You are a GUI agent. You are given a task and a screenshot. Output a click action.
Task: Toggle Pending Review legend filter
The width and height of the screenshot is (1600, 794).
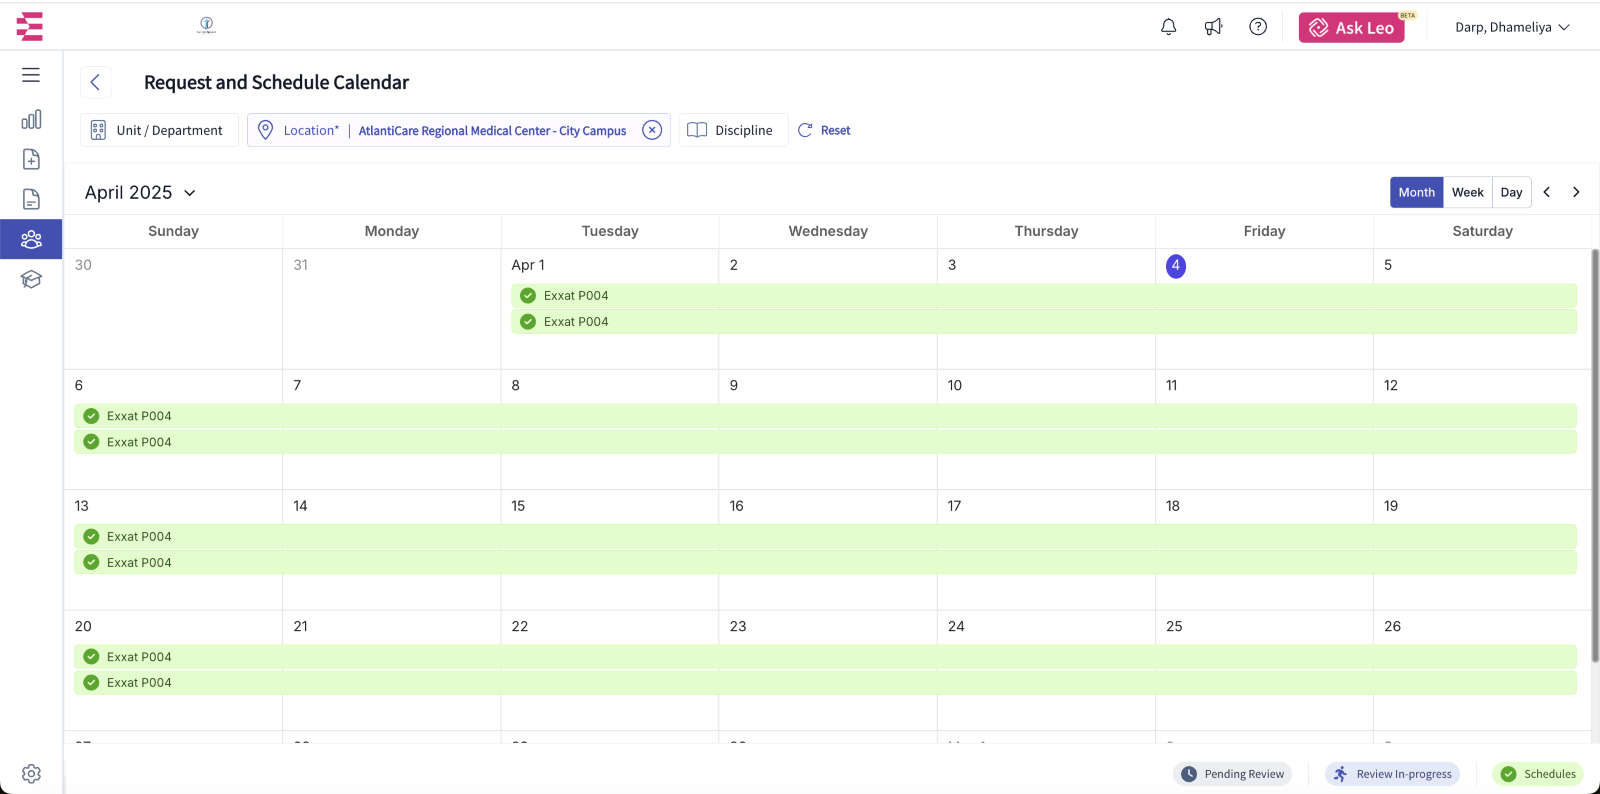[1232, 774]
